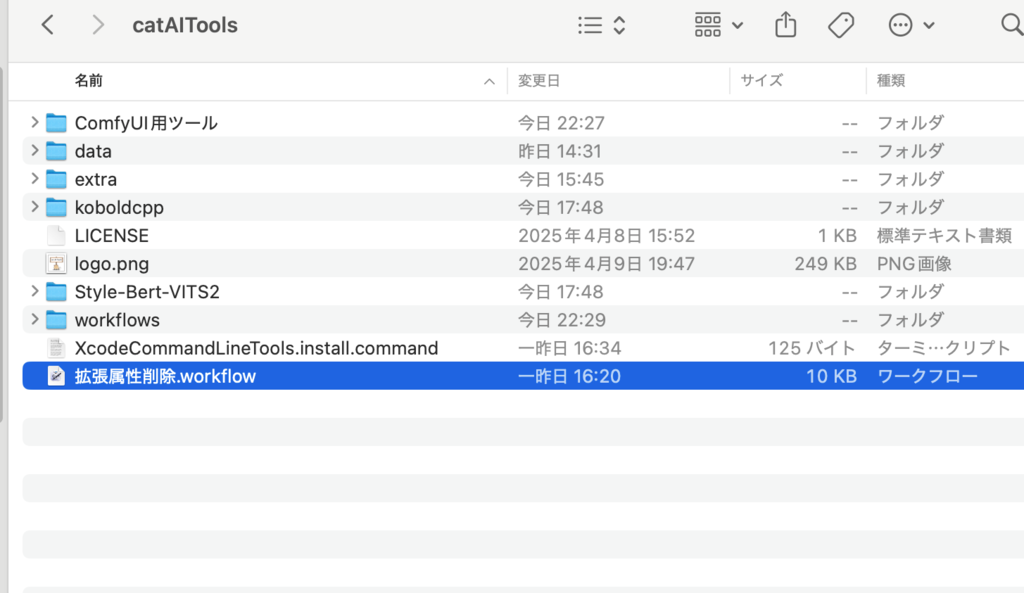Open the ellipsis action menu
Screen dimensions: 1024x593
(911, 25)
